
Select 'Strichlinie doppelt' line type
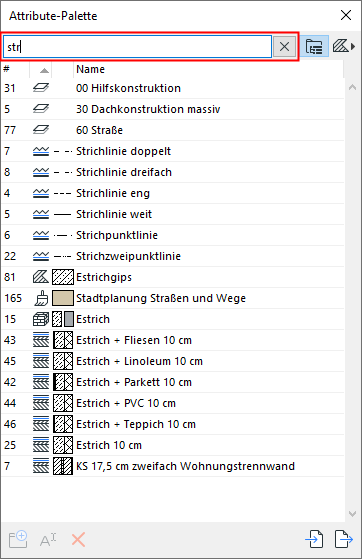tap(123, 151)
